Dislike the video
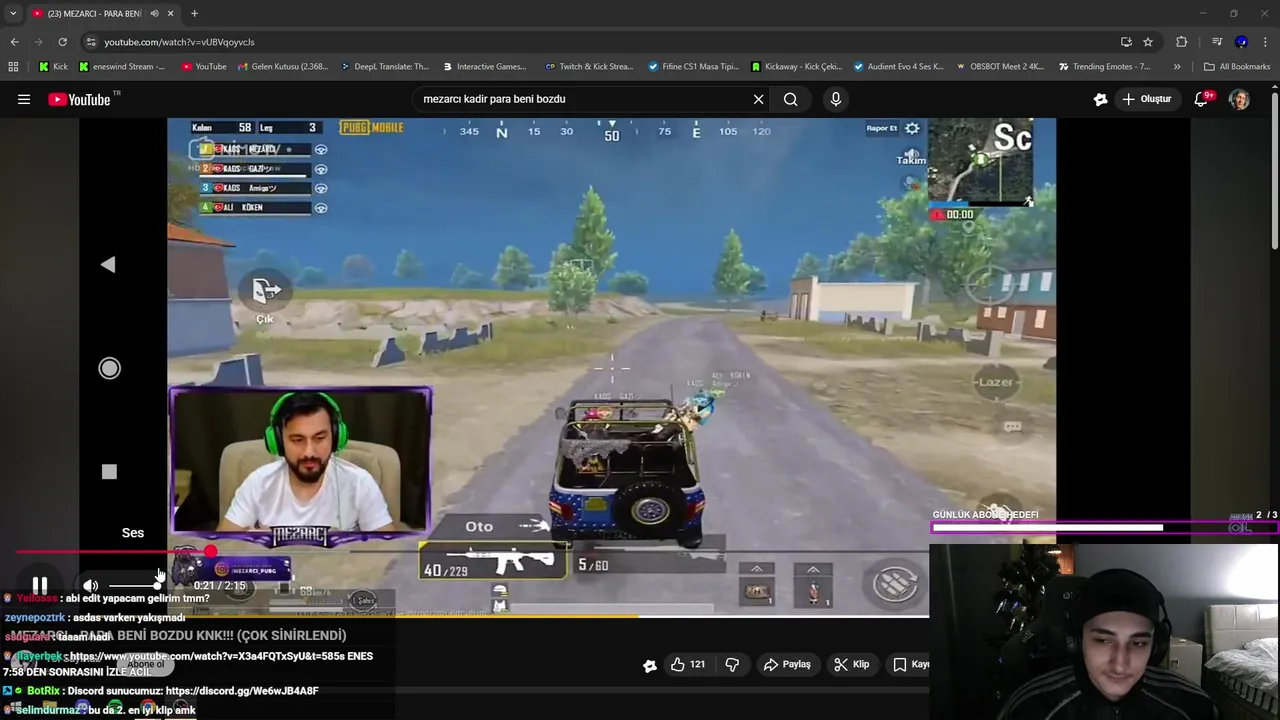Screen dimensions: 1280x720 coord(732,664)
